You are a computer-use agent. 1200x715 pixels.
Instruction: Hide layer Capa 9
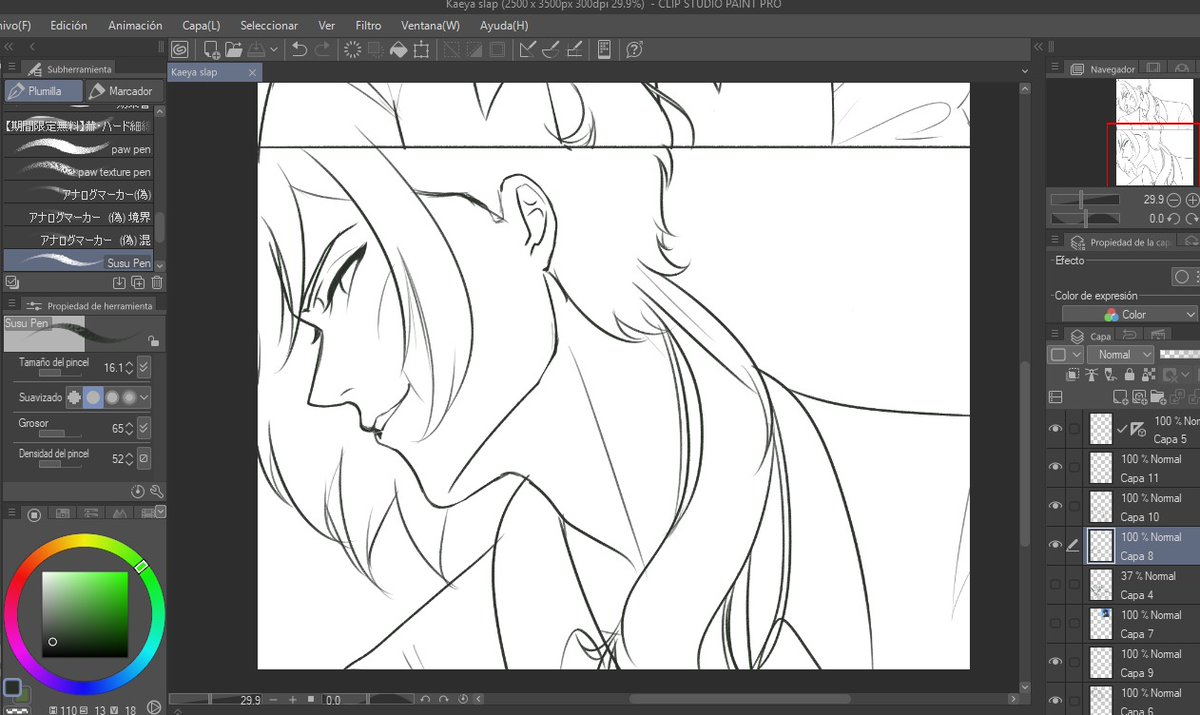point(1055,662)
